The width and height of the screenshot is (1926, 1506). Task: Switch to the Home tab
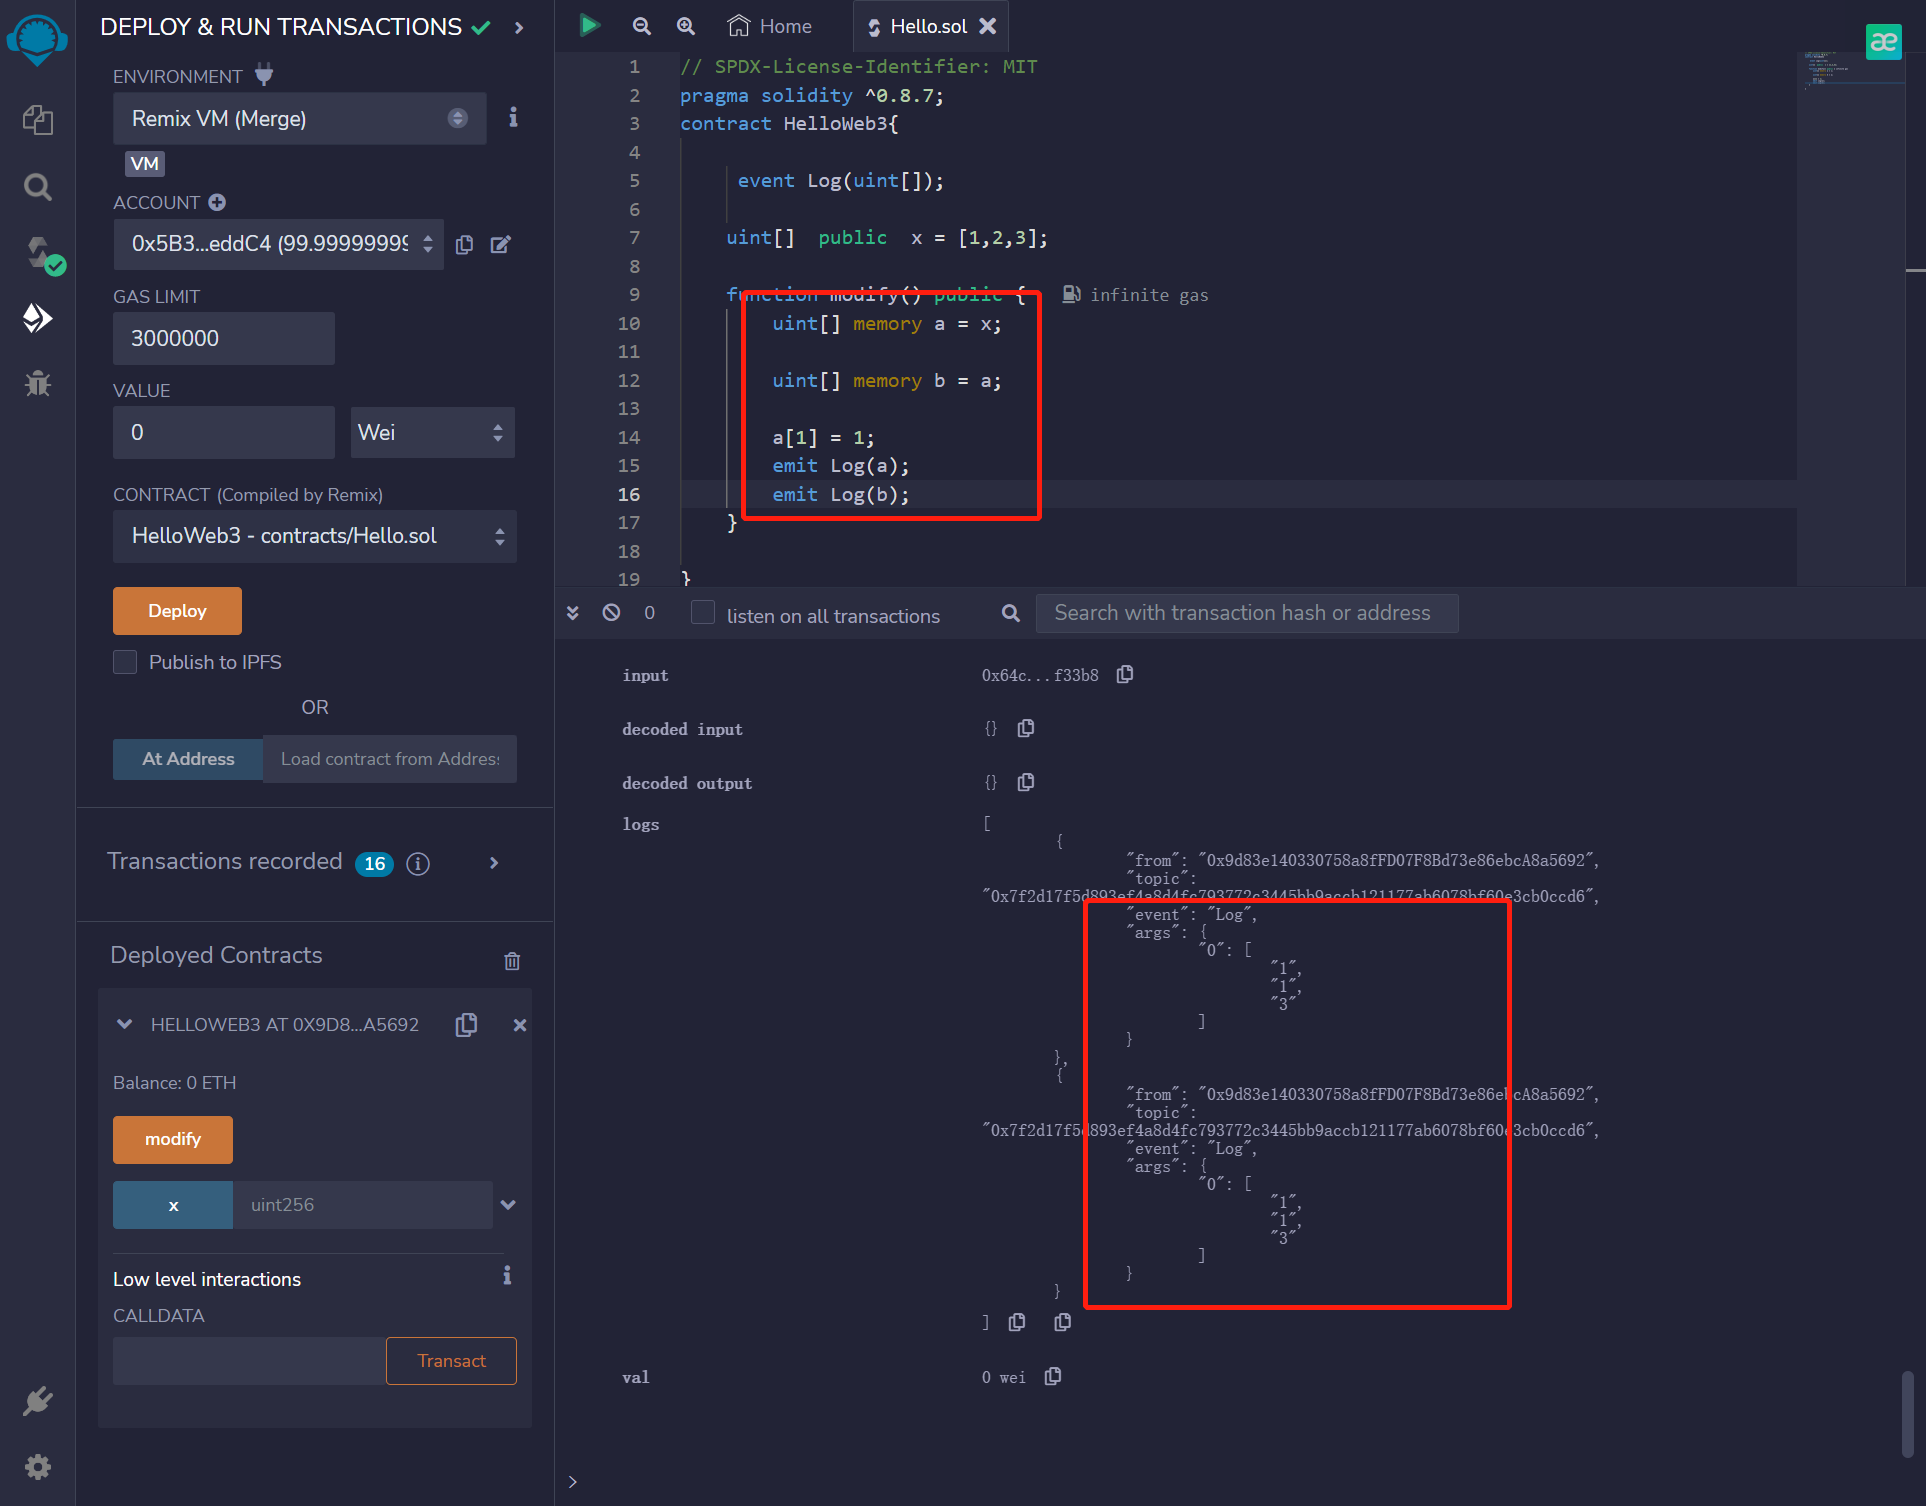pos(770,26)
